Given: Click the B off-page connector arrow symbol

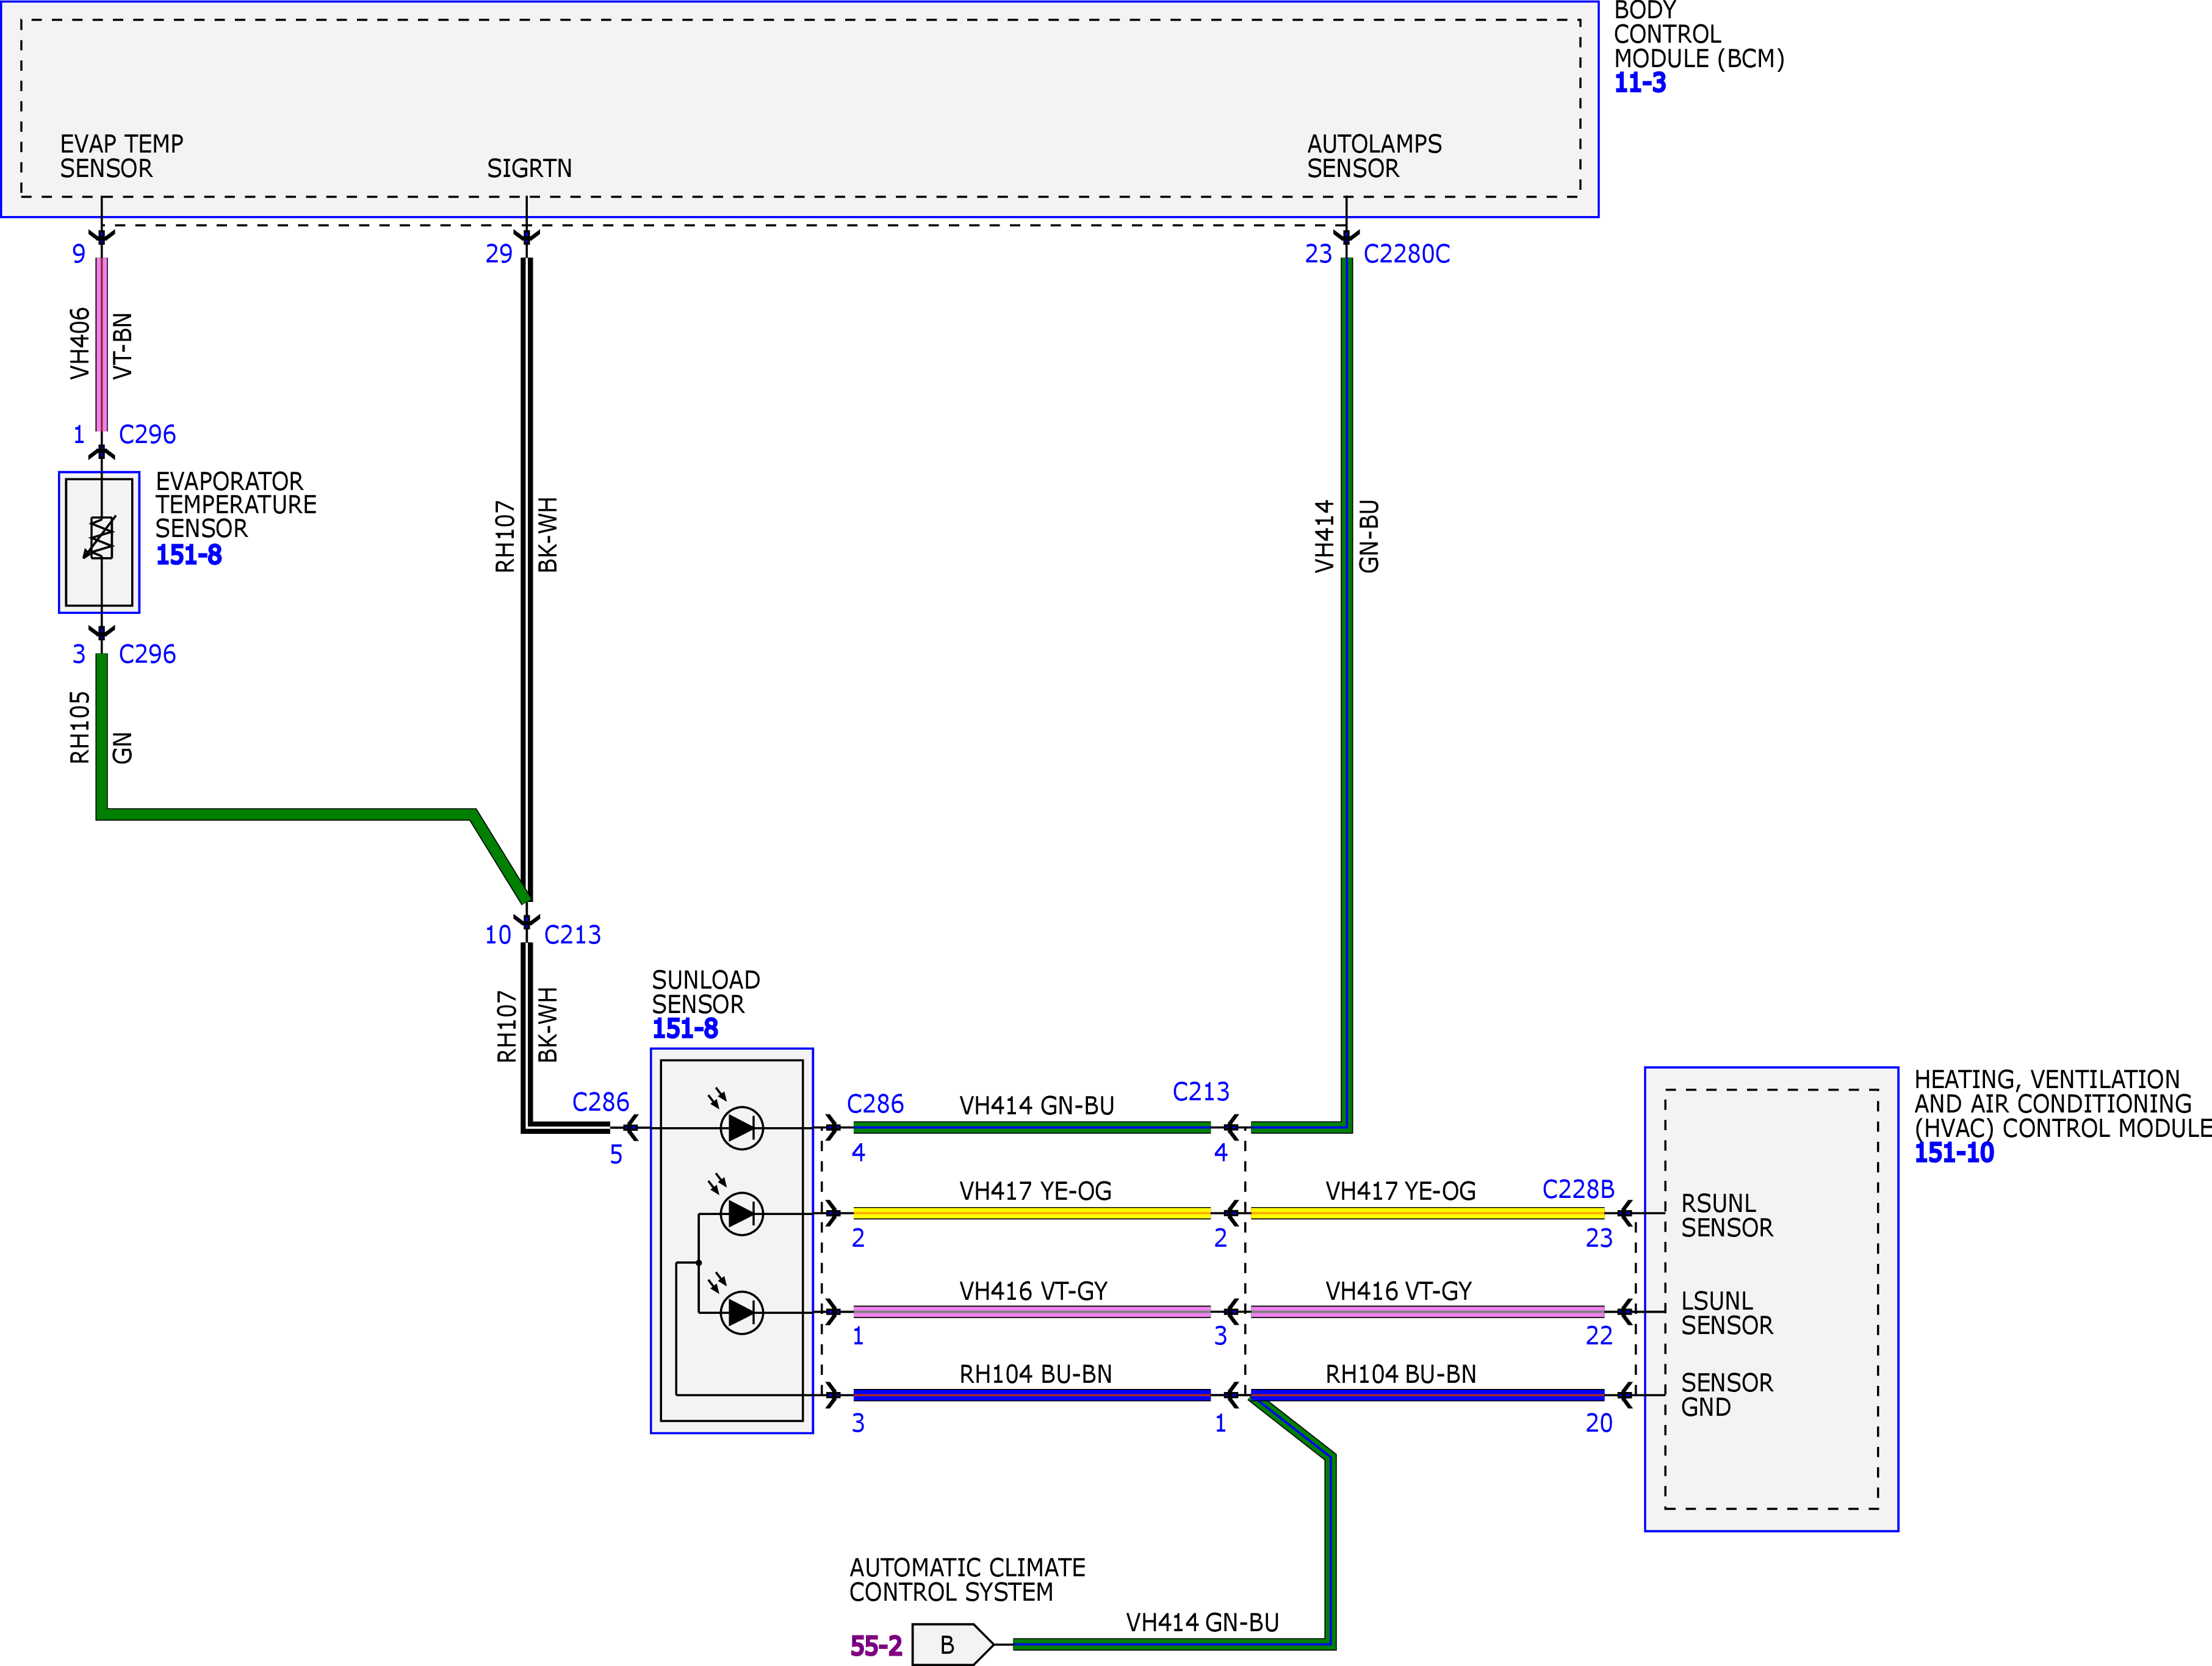Looking at the screenshot, I should click(x=952, y=1645).
